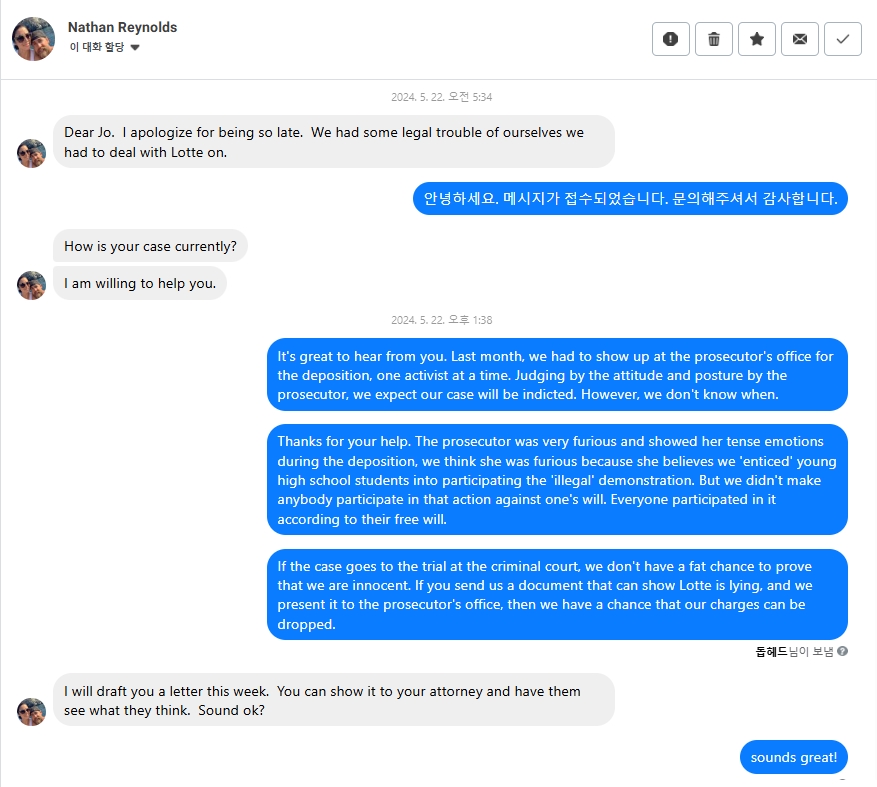Mark conversation unread with envelope icon
Image resolution: width=877 pixels, height=787 pixels.
click(x=800, y=39)
